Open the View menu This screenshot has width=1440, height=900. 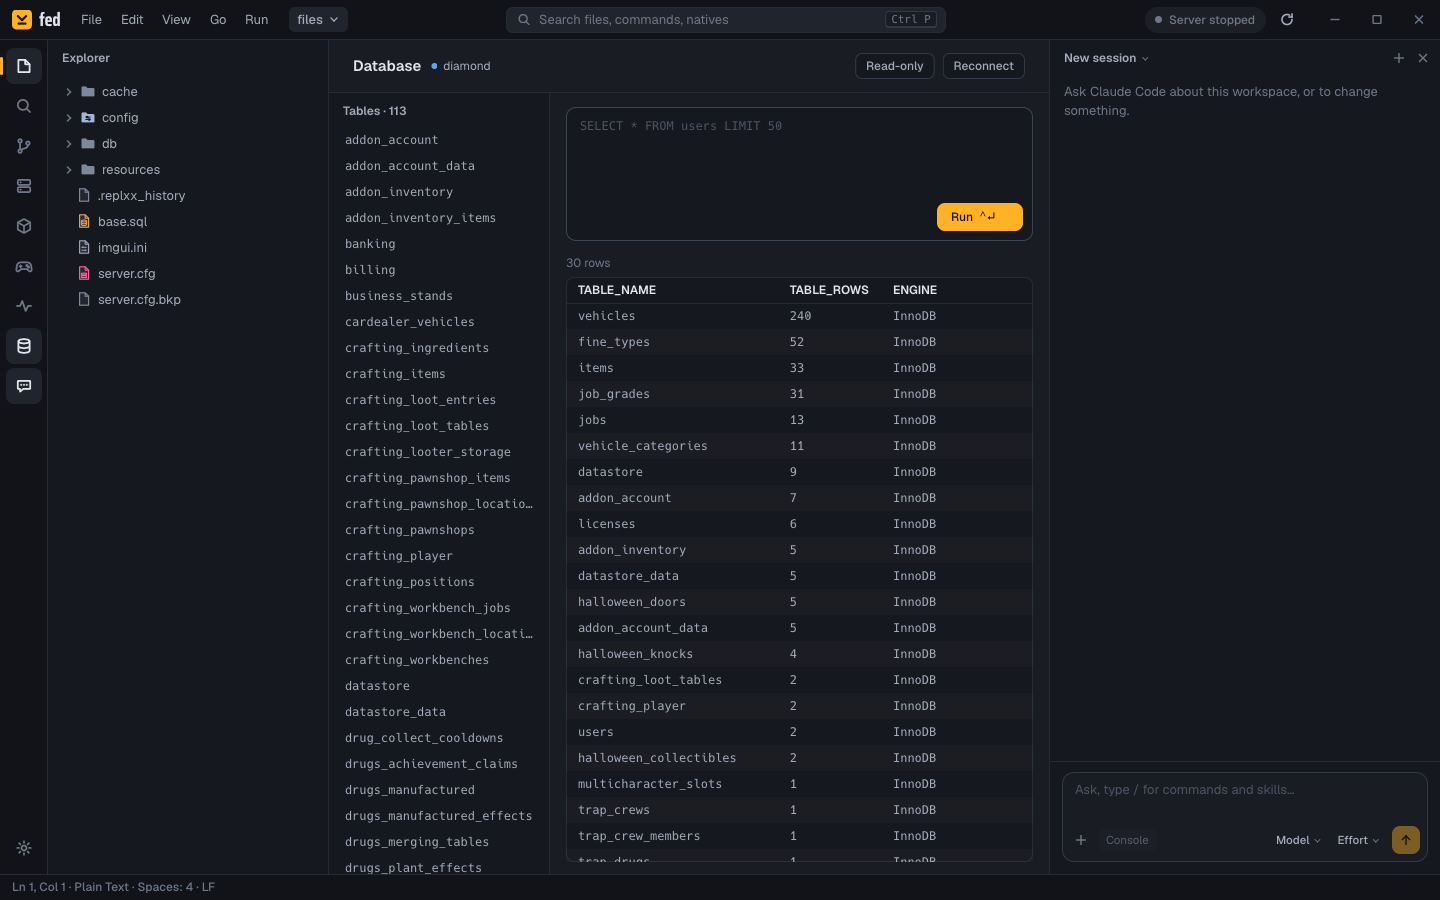(176, 19)
